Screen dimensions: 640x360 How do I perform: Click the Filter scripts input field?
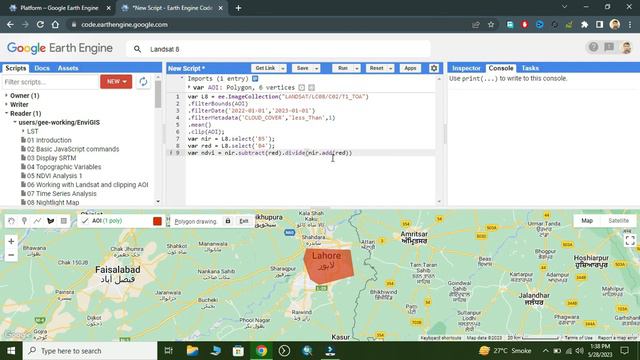[x=50, y=82]
